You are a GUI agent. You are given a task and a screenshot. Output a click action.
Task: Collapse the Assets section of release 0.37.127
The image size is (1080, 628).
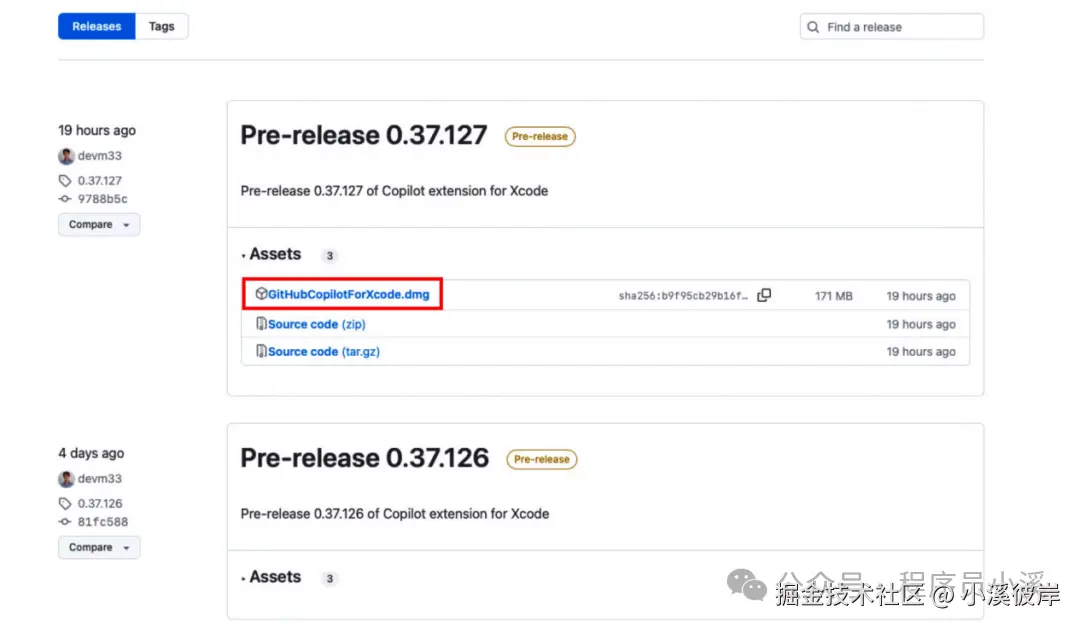(271, 254)
